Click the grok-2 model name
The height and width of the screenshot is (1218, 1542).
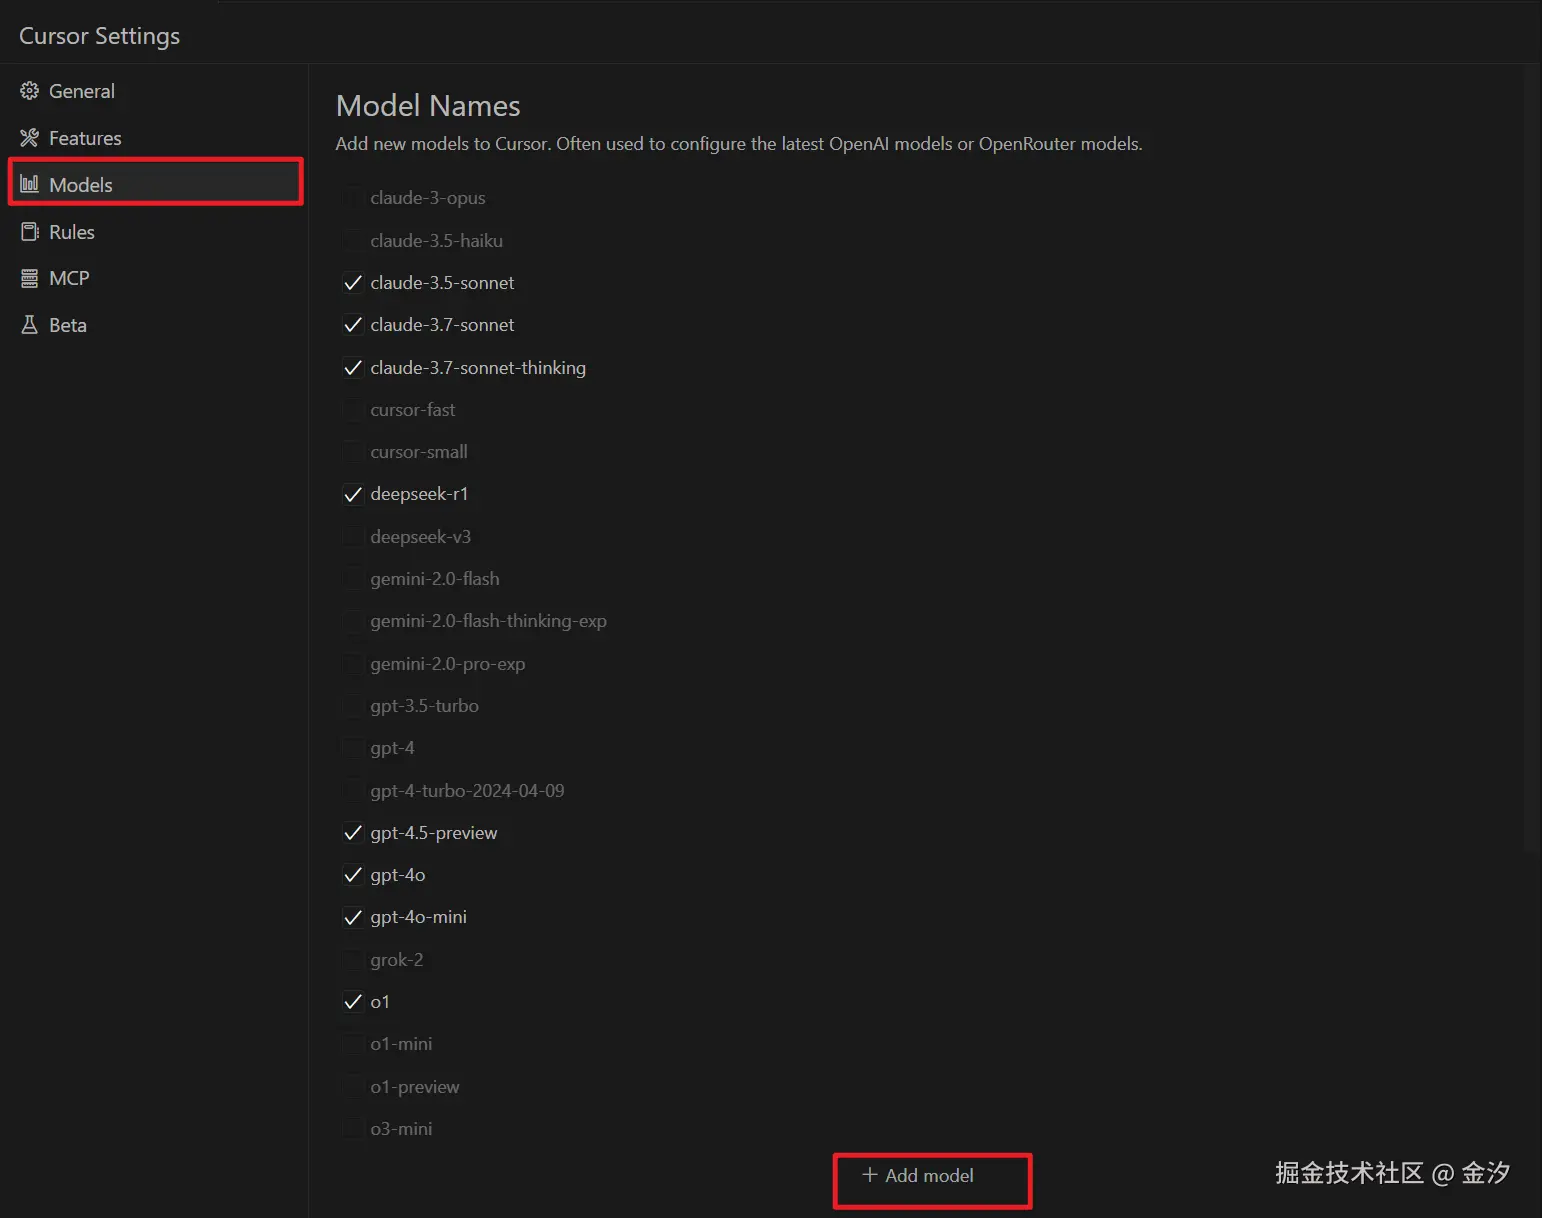396,960
